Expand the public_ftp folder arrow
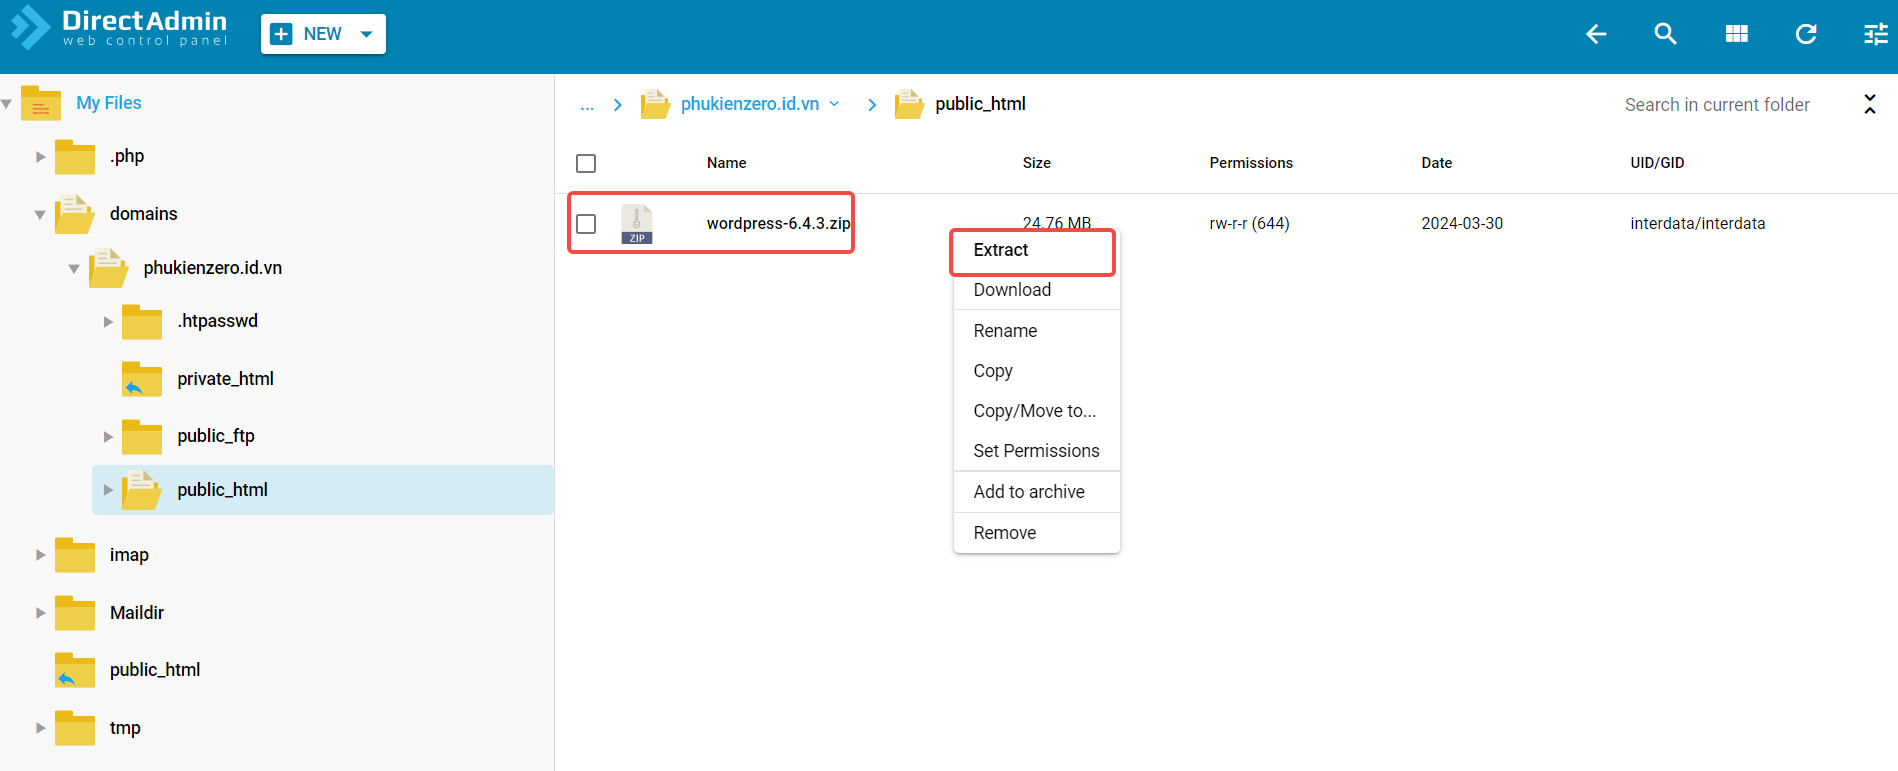This screenshot has height=771, width=1898. pos(108,436)
